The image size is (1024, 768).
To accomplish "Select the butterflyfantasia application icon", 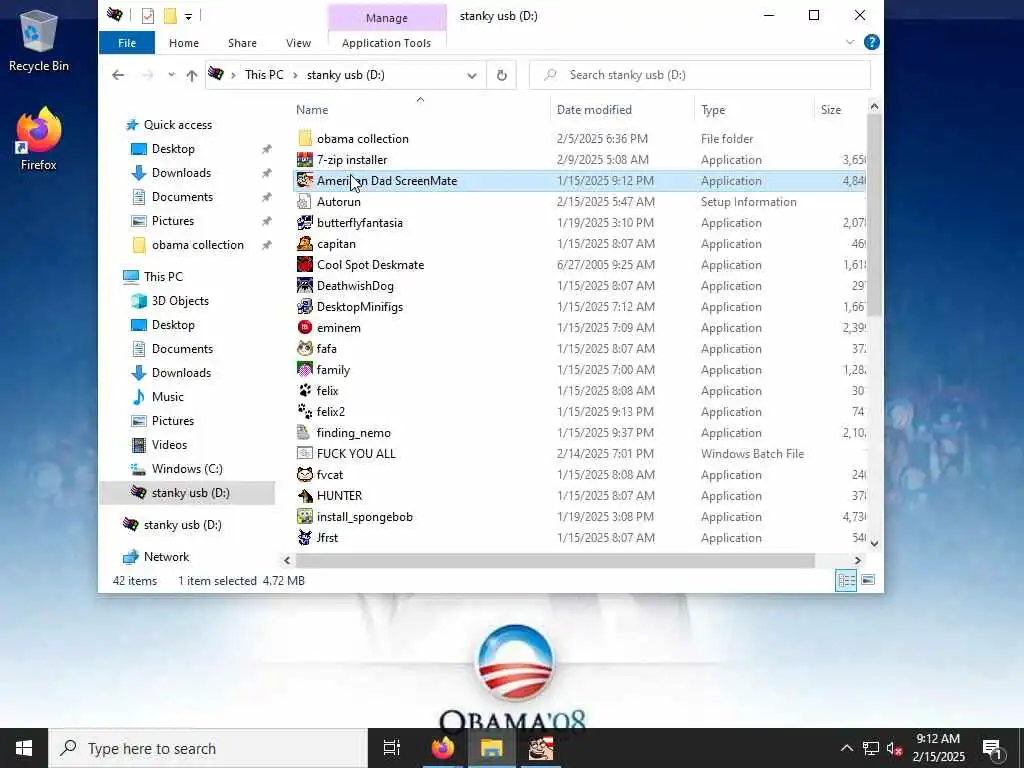I will [305, 223].
